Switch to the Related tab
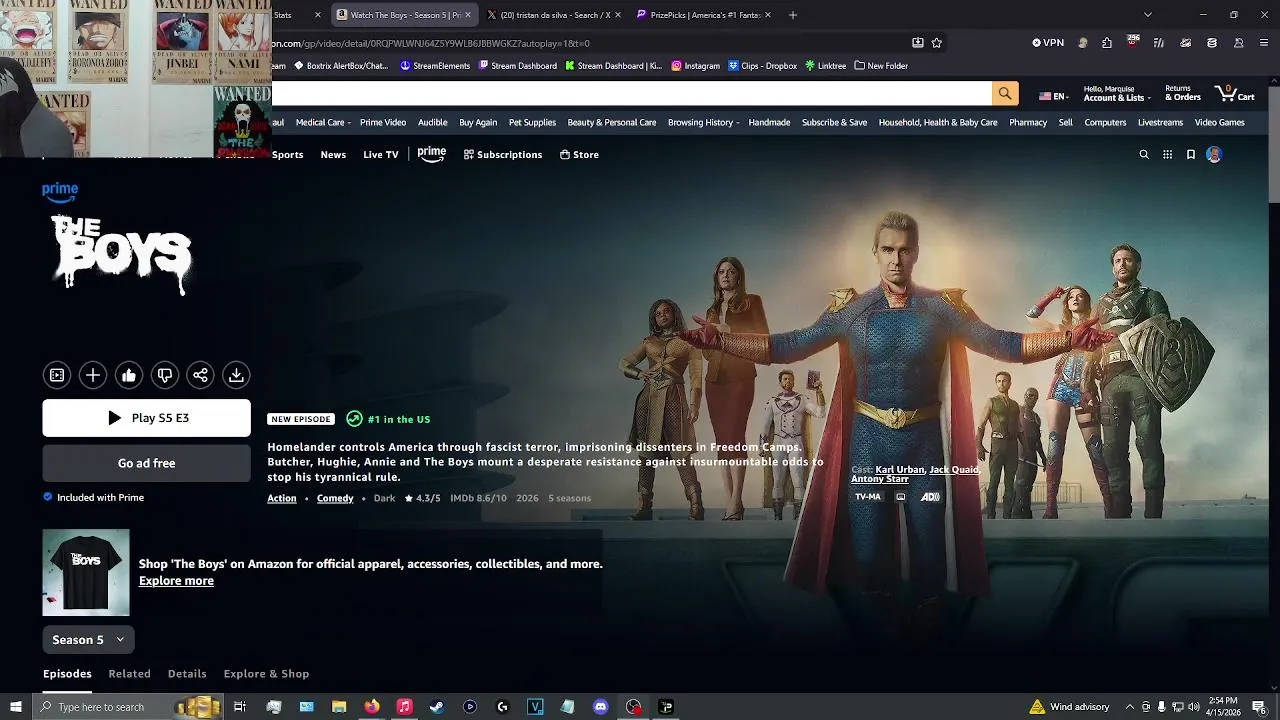Viewport: 1280px width, 720px height. point(129,674)
